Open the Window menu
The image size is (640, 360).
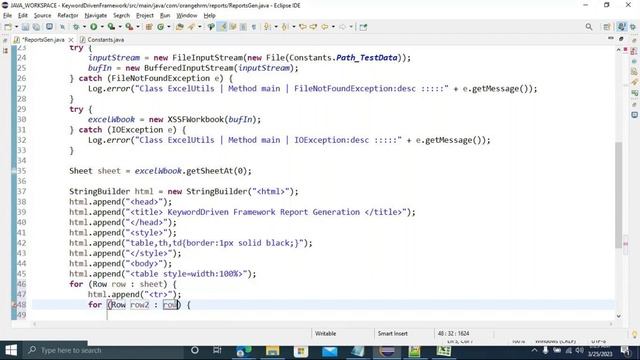pyautogui.click(x=187, y=16)
